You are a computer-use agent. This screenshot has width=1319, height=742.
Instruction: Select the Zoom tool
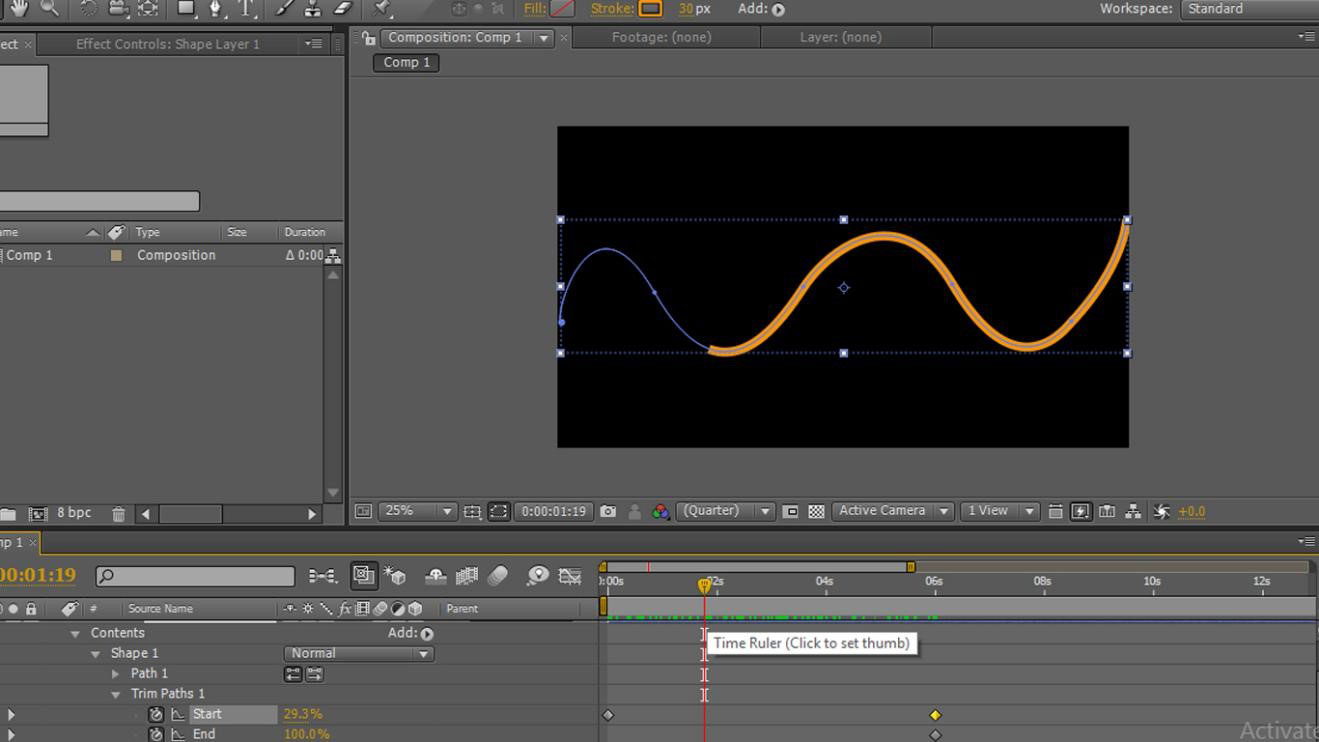[48, 10]
